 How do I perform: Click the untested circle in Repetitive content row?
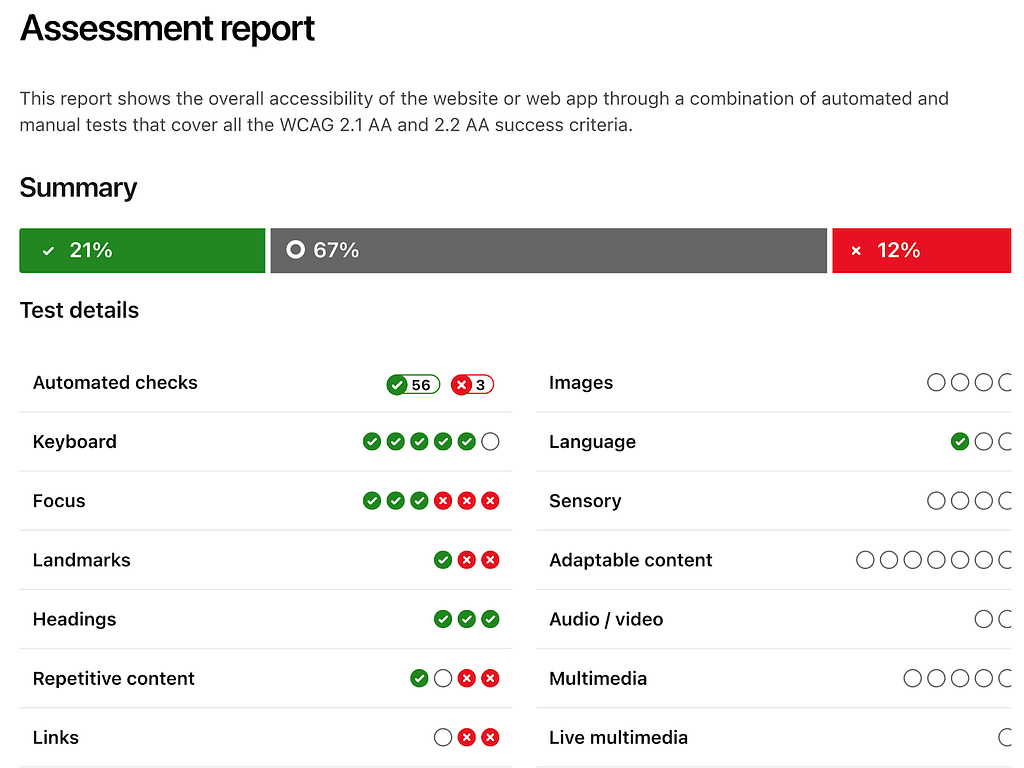(x=443, y=679)
